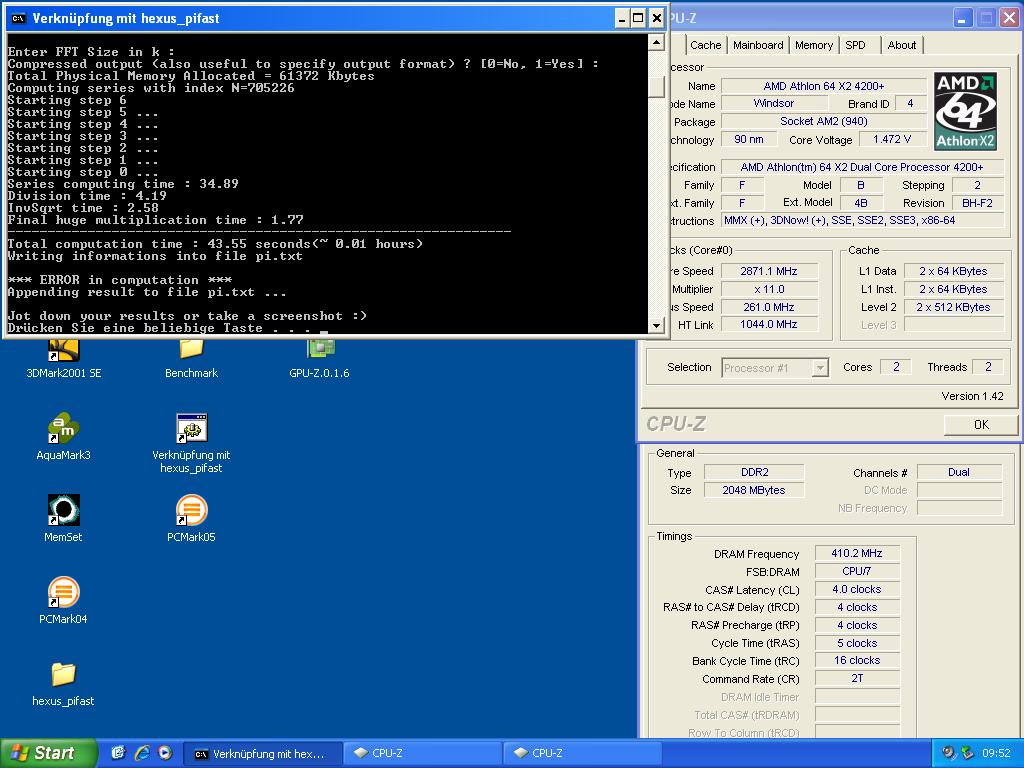This screenshot has width=1024, height=768.
Task: Select the AquaMark3 desktop shortcut
Action: (63, 436)
